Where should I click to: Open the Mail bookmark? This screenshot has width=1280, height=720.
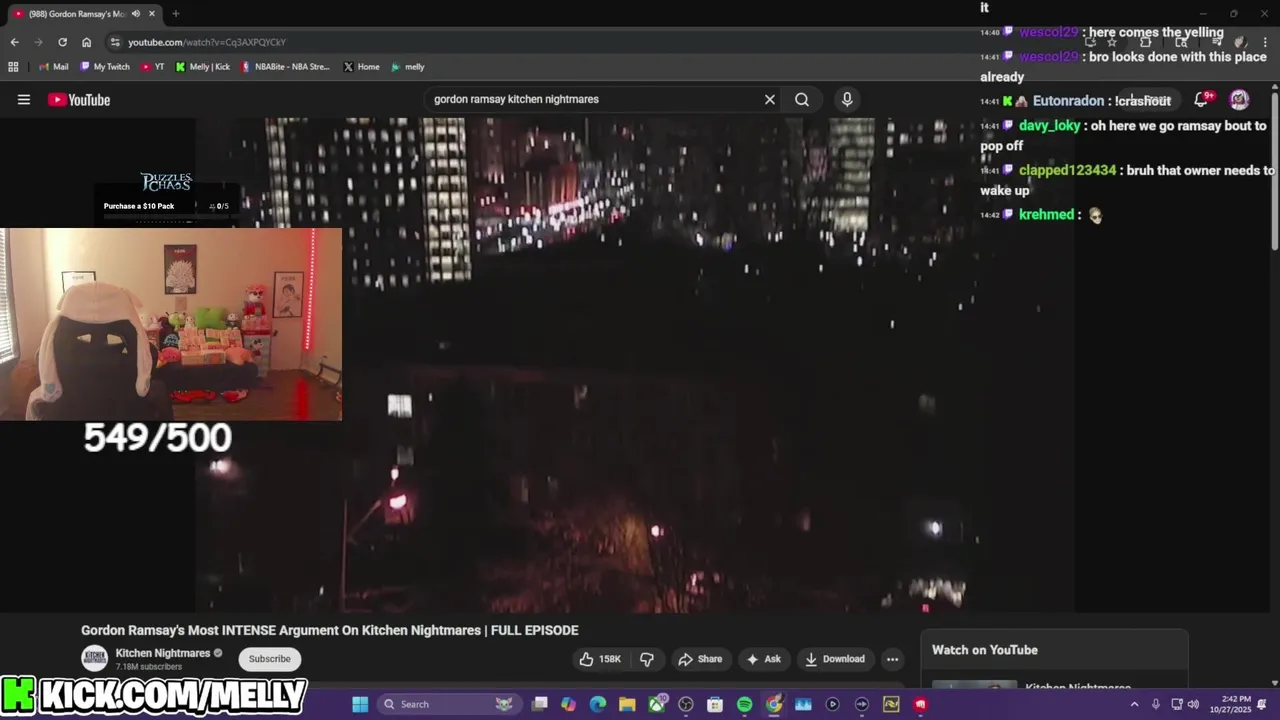click(x=54, y=67)
